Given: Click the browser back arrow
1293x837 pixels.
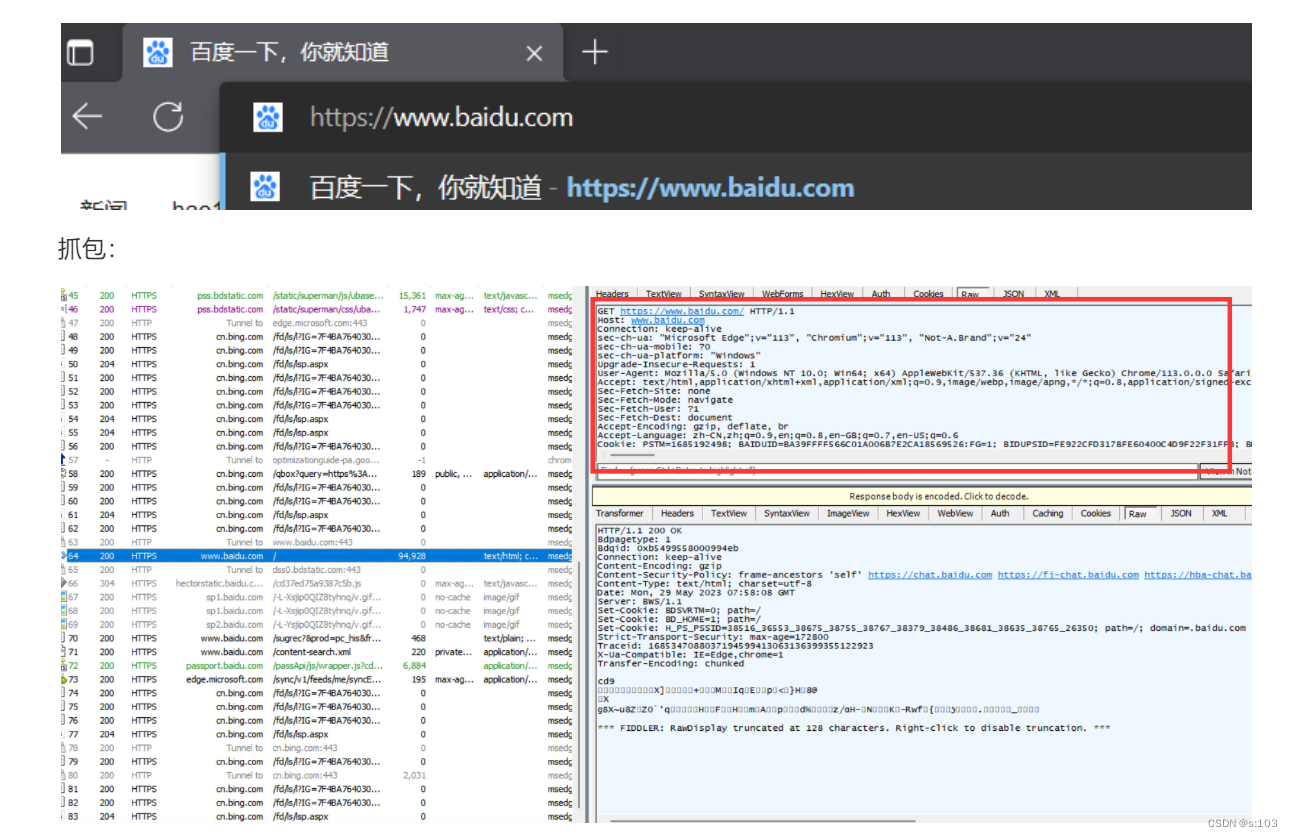Looking at the screenshot, I should pos(88,117).
